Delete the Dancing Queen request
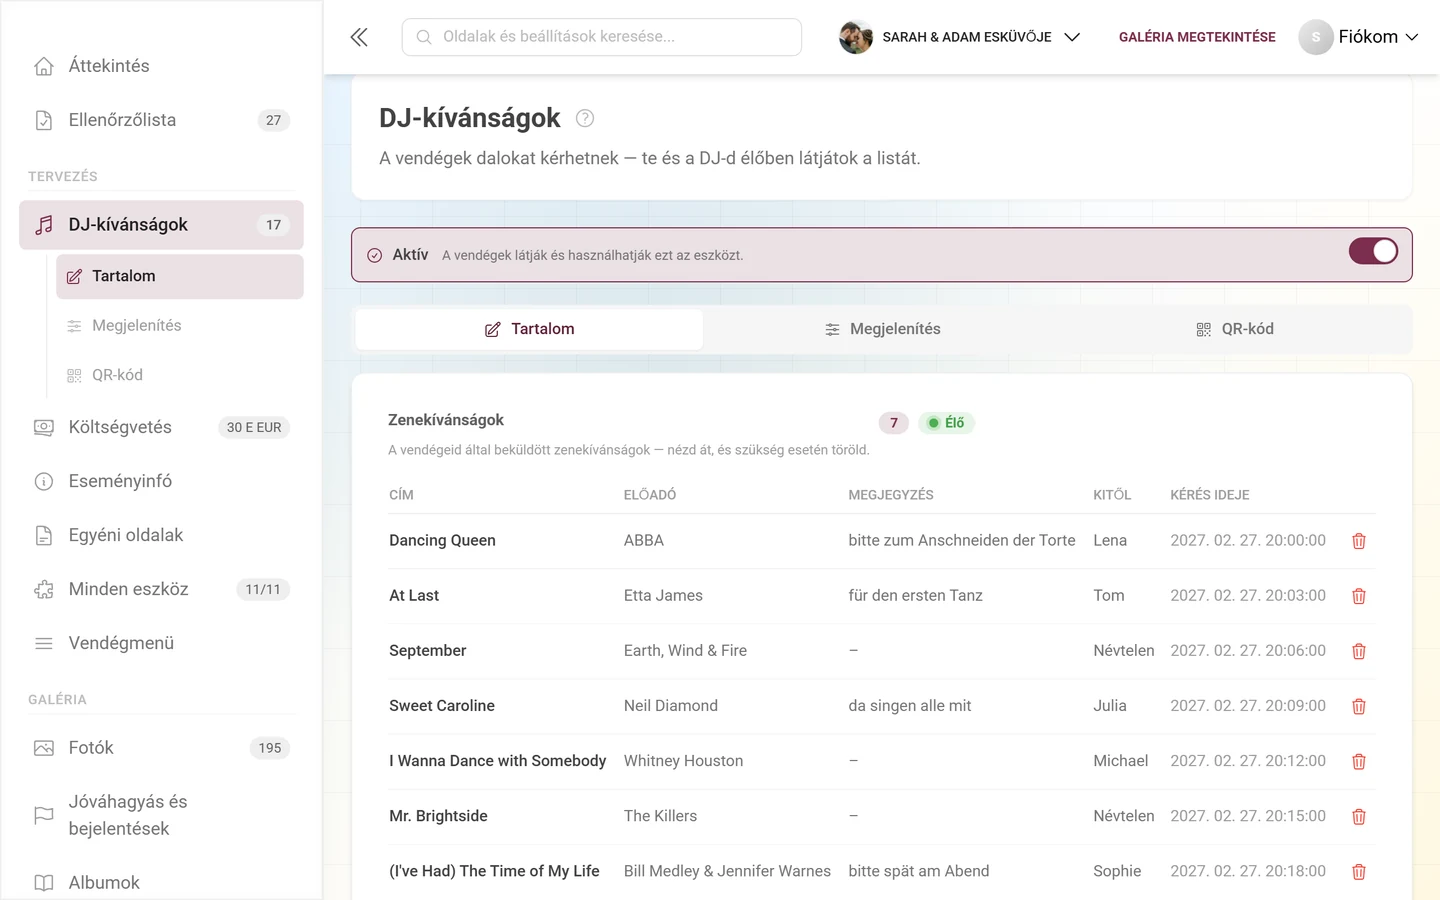The width and height of the screenshot is (1440, 900). [1359, 541]
